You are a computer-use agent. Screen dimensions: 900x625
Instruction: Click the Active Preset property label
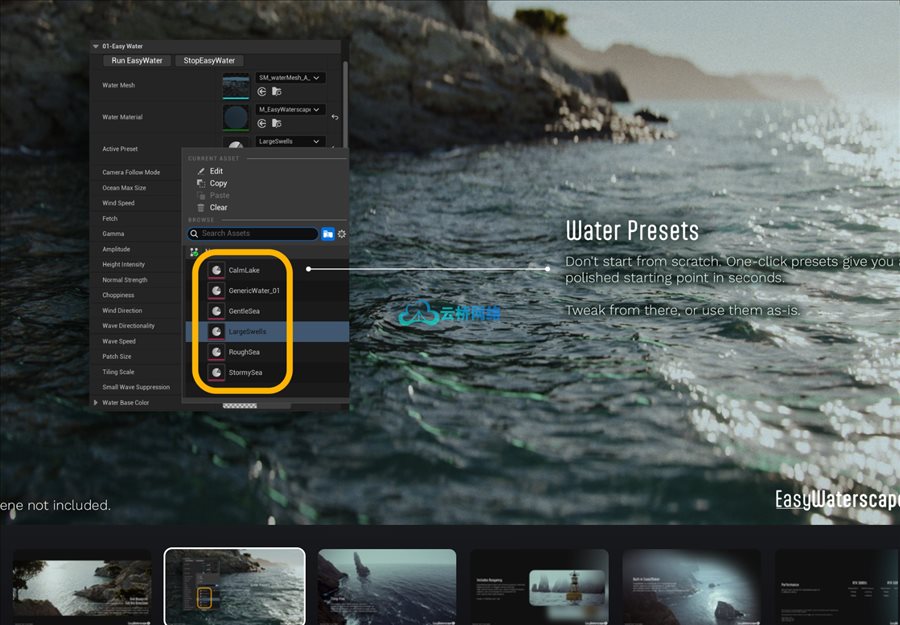pos(120,149)
